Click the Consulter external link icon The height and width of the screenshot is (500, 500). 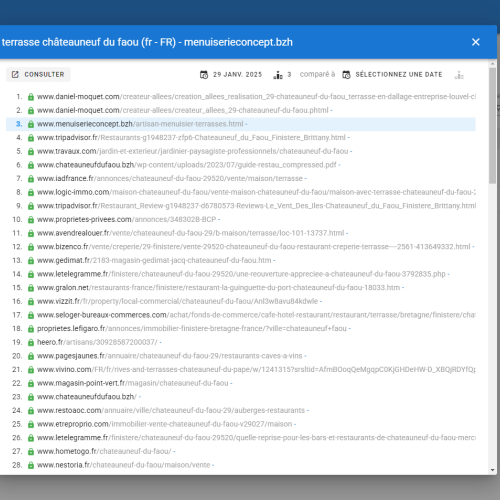pyautogui.click(x=15, y=75)
